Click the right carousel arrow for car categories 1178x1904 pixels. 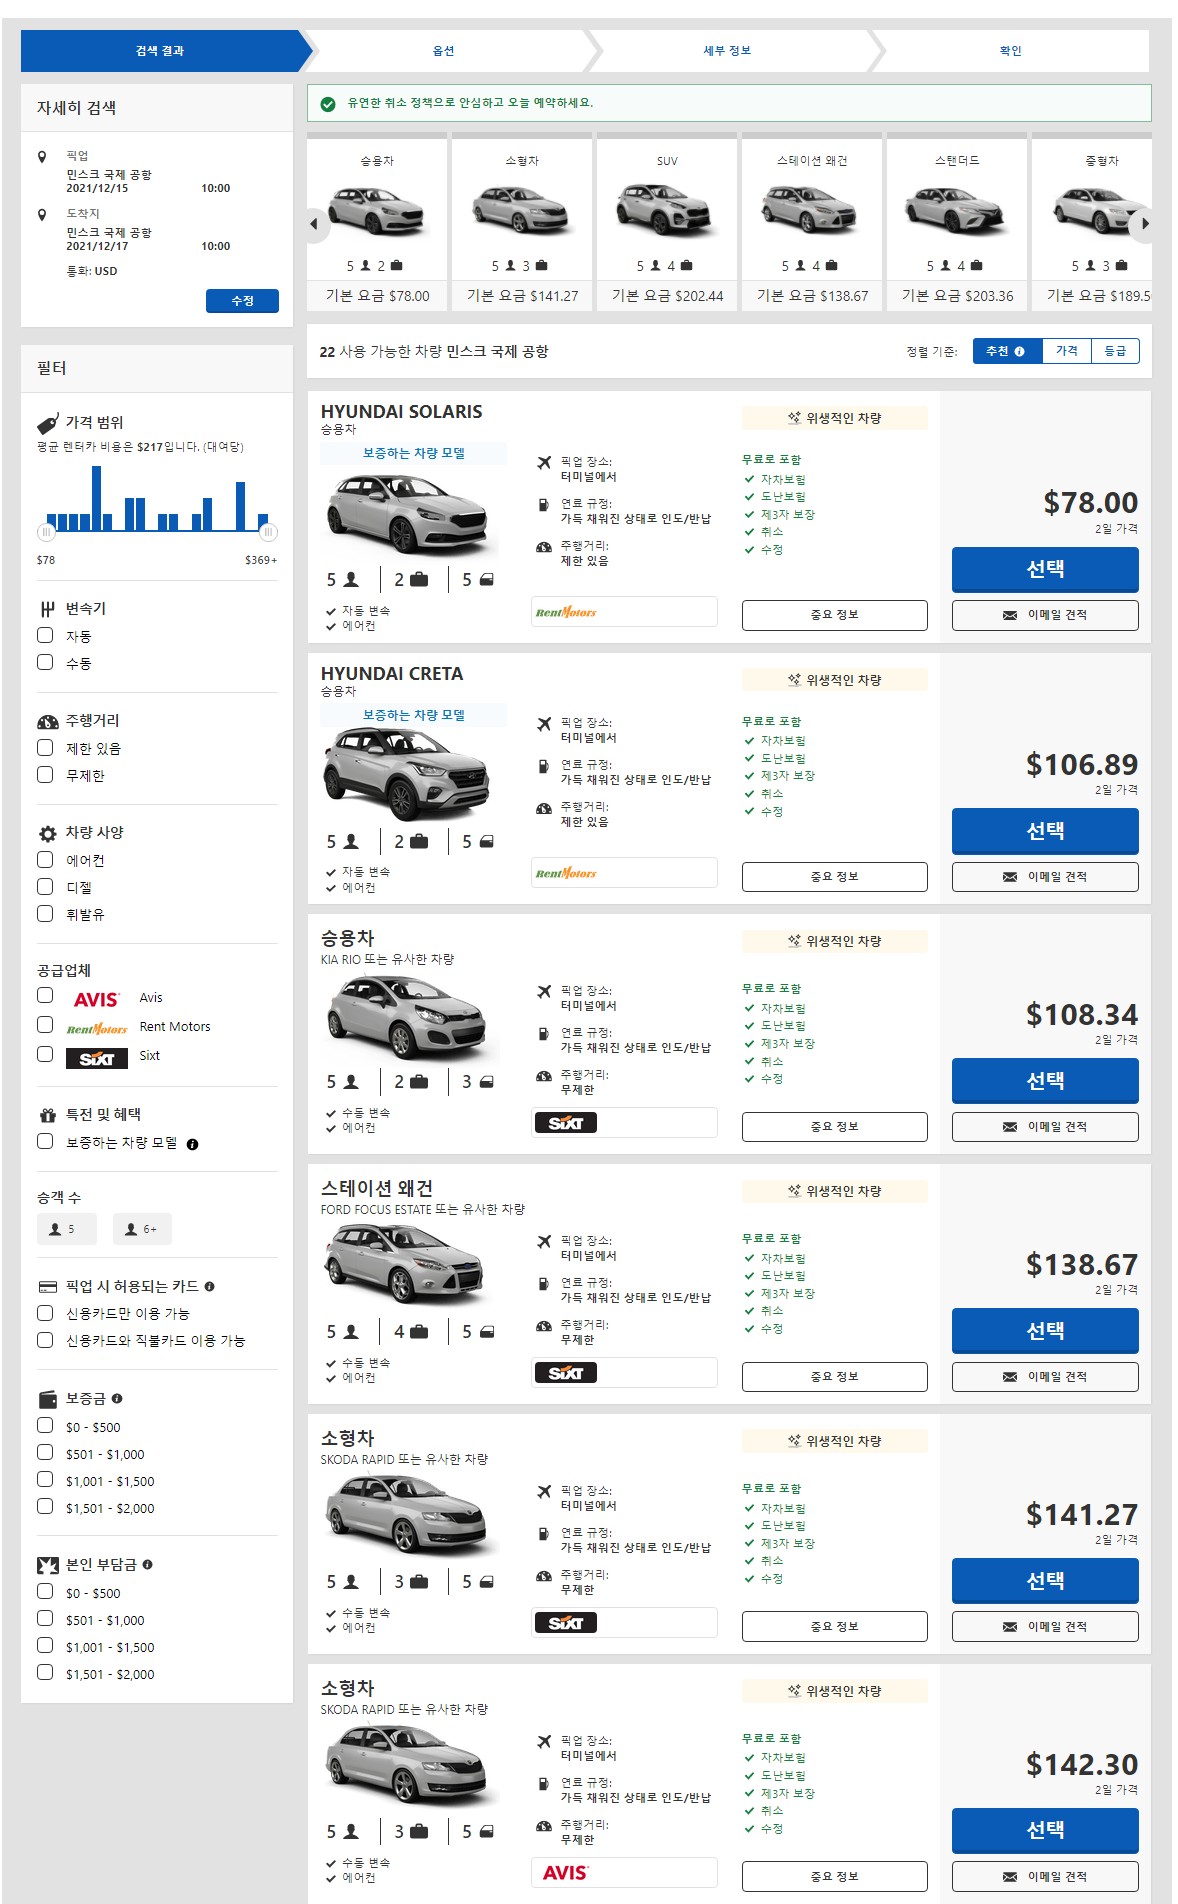[1144, 224]
